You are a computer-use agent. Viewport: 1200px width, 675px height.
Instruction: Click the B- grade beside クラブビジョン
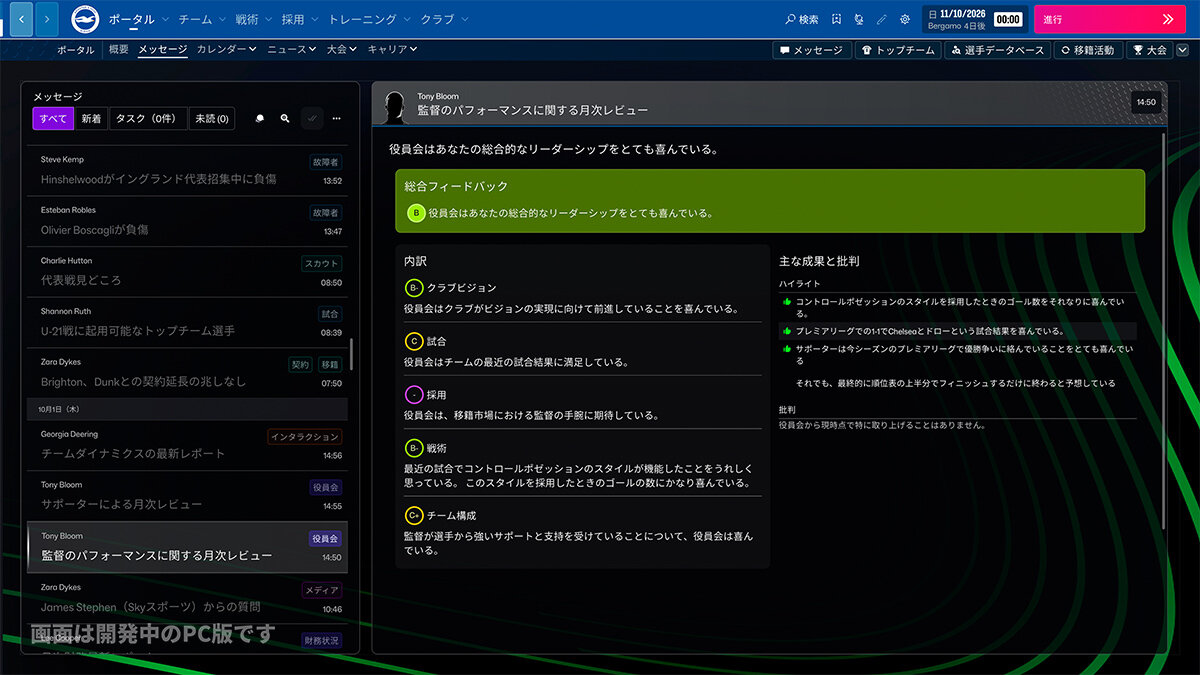pos(414,288)
